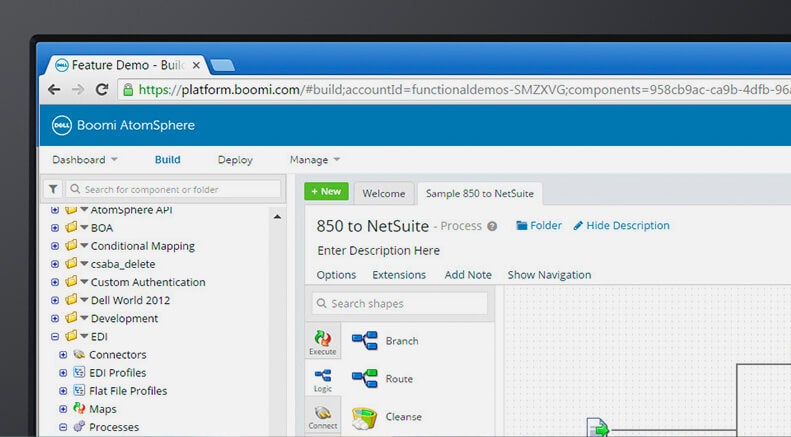Image resolution: width=791 pixels, height=437 pixels.
Task: Expand the BOA folder
Action: 55,228
